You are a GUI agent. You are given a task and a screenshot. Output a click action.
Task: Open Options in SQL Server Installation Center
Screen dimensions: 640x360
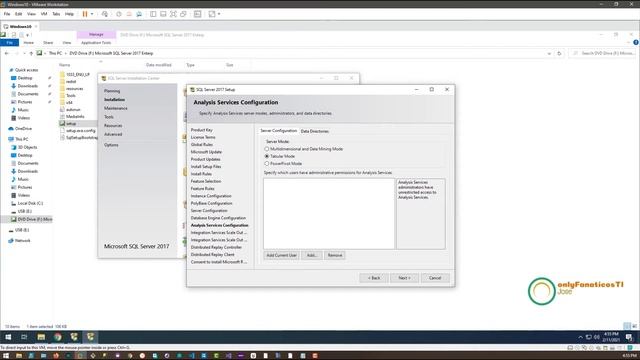click(x=111, y=145)
